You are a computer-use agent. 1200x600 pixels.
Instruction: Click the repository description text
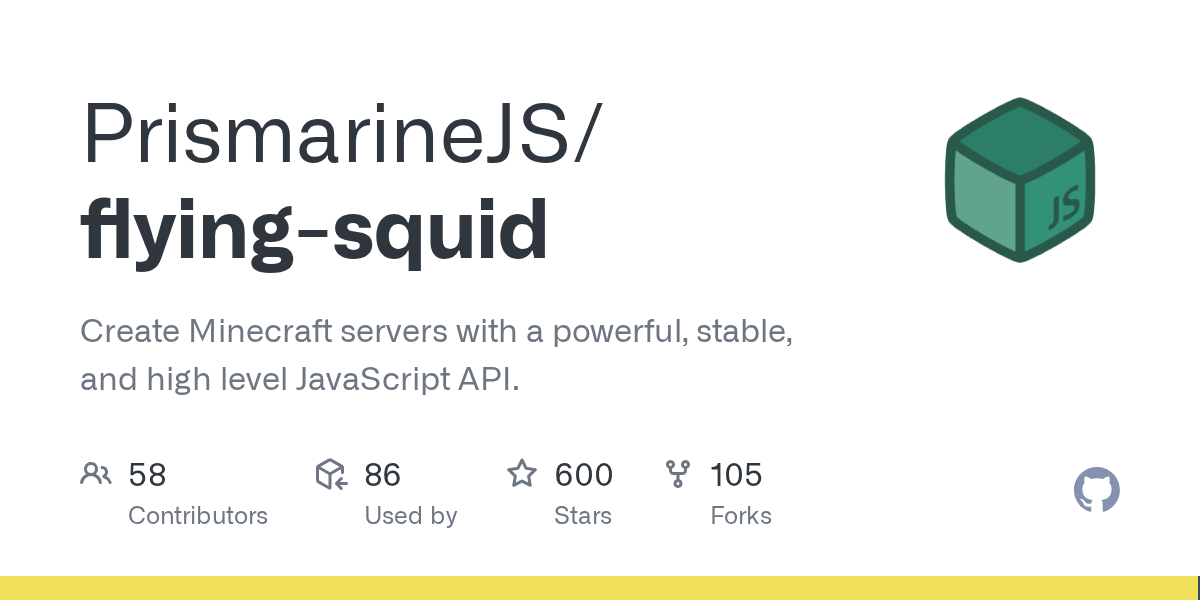[x=436, y=355]
